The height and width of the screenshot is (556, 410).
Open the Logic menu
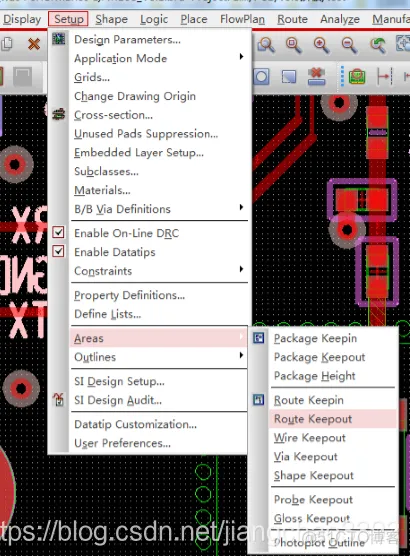point(154,19)
